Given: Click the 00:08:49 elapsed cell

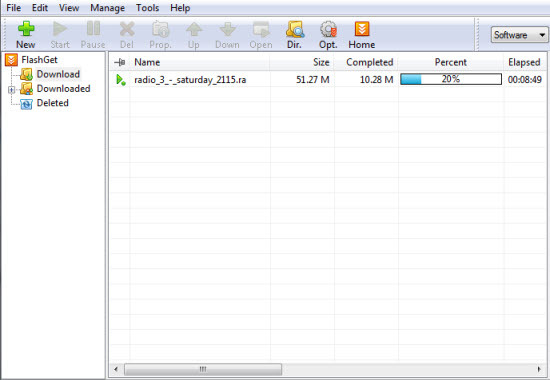Looking at the screenshot, I should pos(525,80).
